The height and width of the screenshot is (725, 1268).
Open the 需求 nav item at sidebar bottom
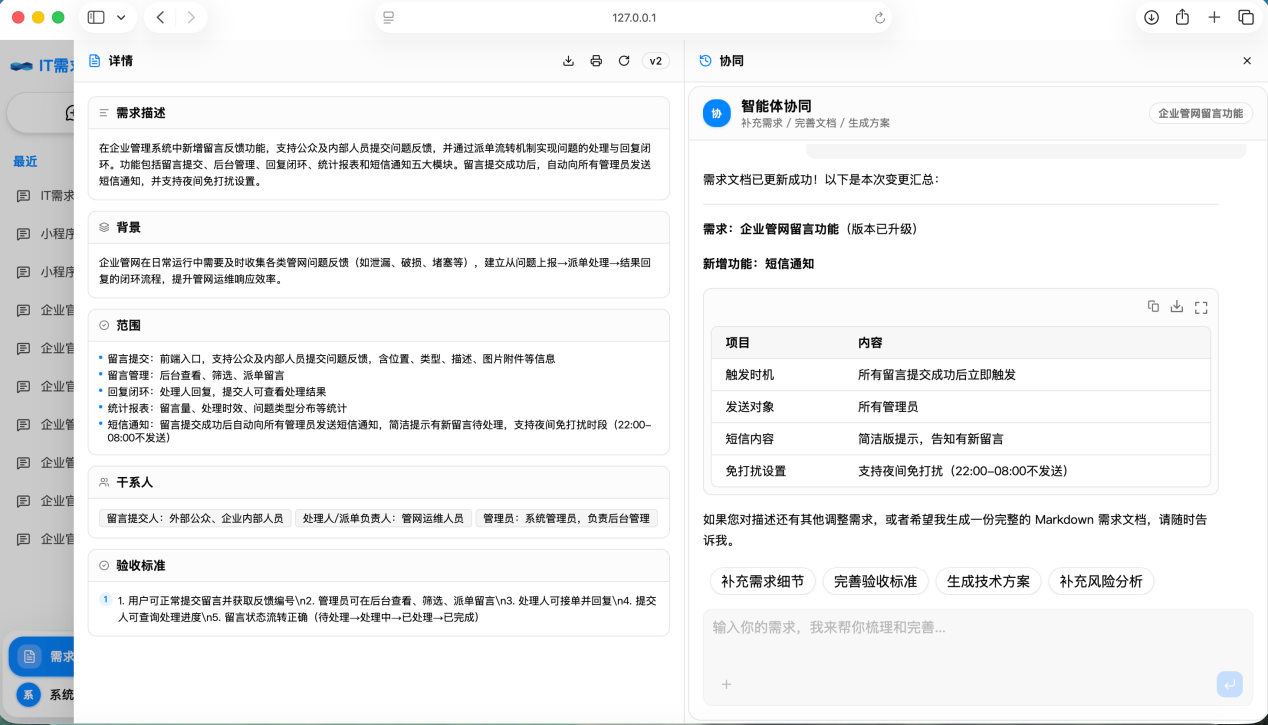tap(42, 657)
